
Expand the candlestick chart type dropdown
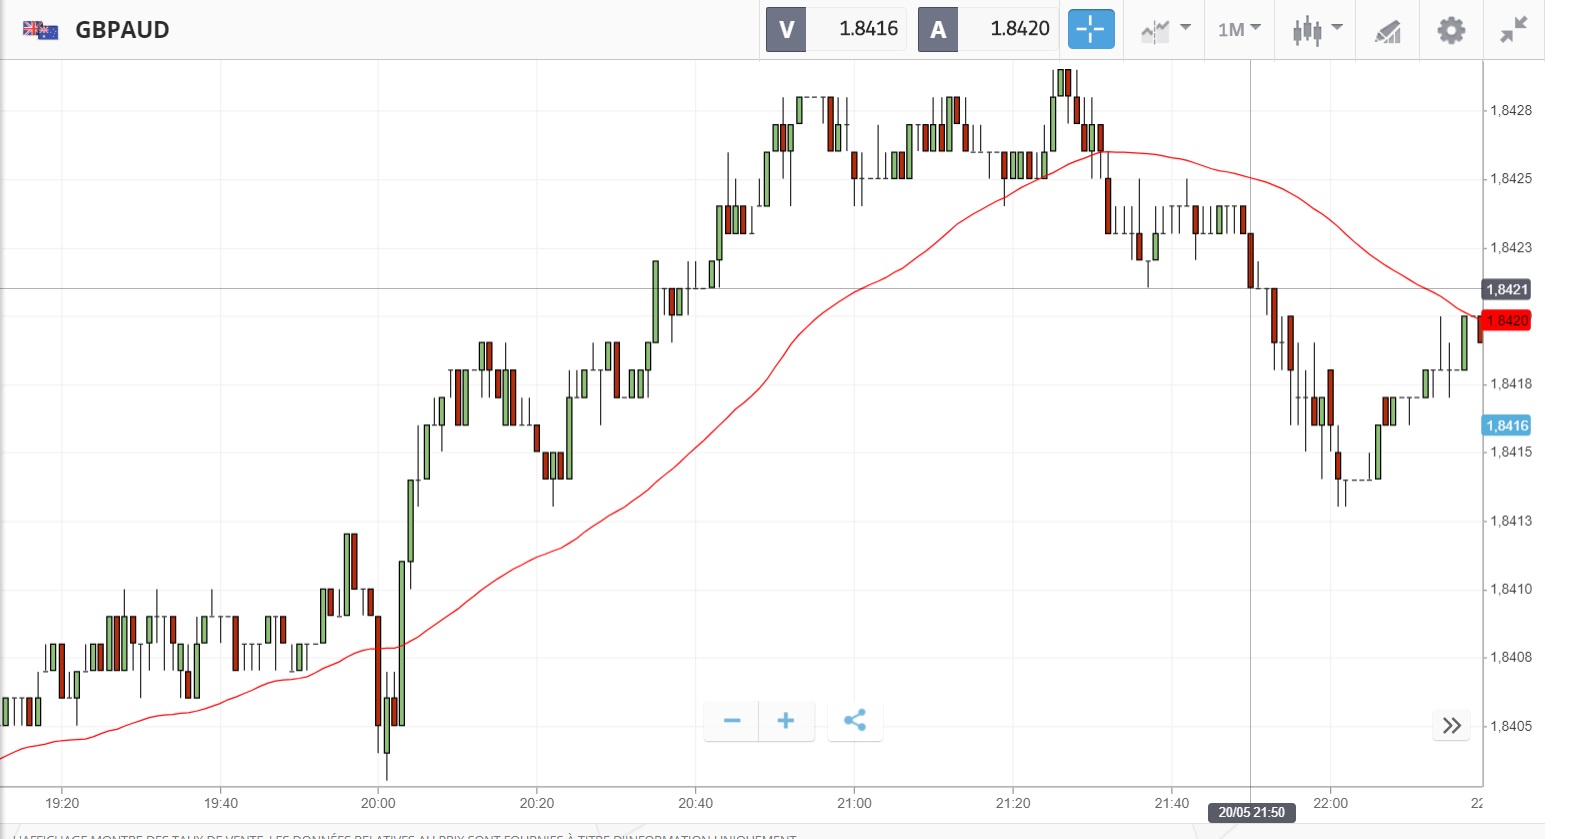pos(1316,30)
